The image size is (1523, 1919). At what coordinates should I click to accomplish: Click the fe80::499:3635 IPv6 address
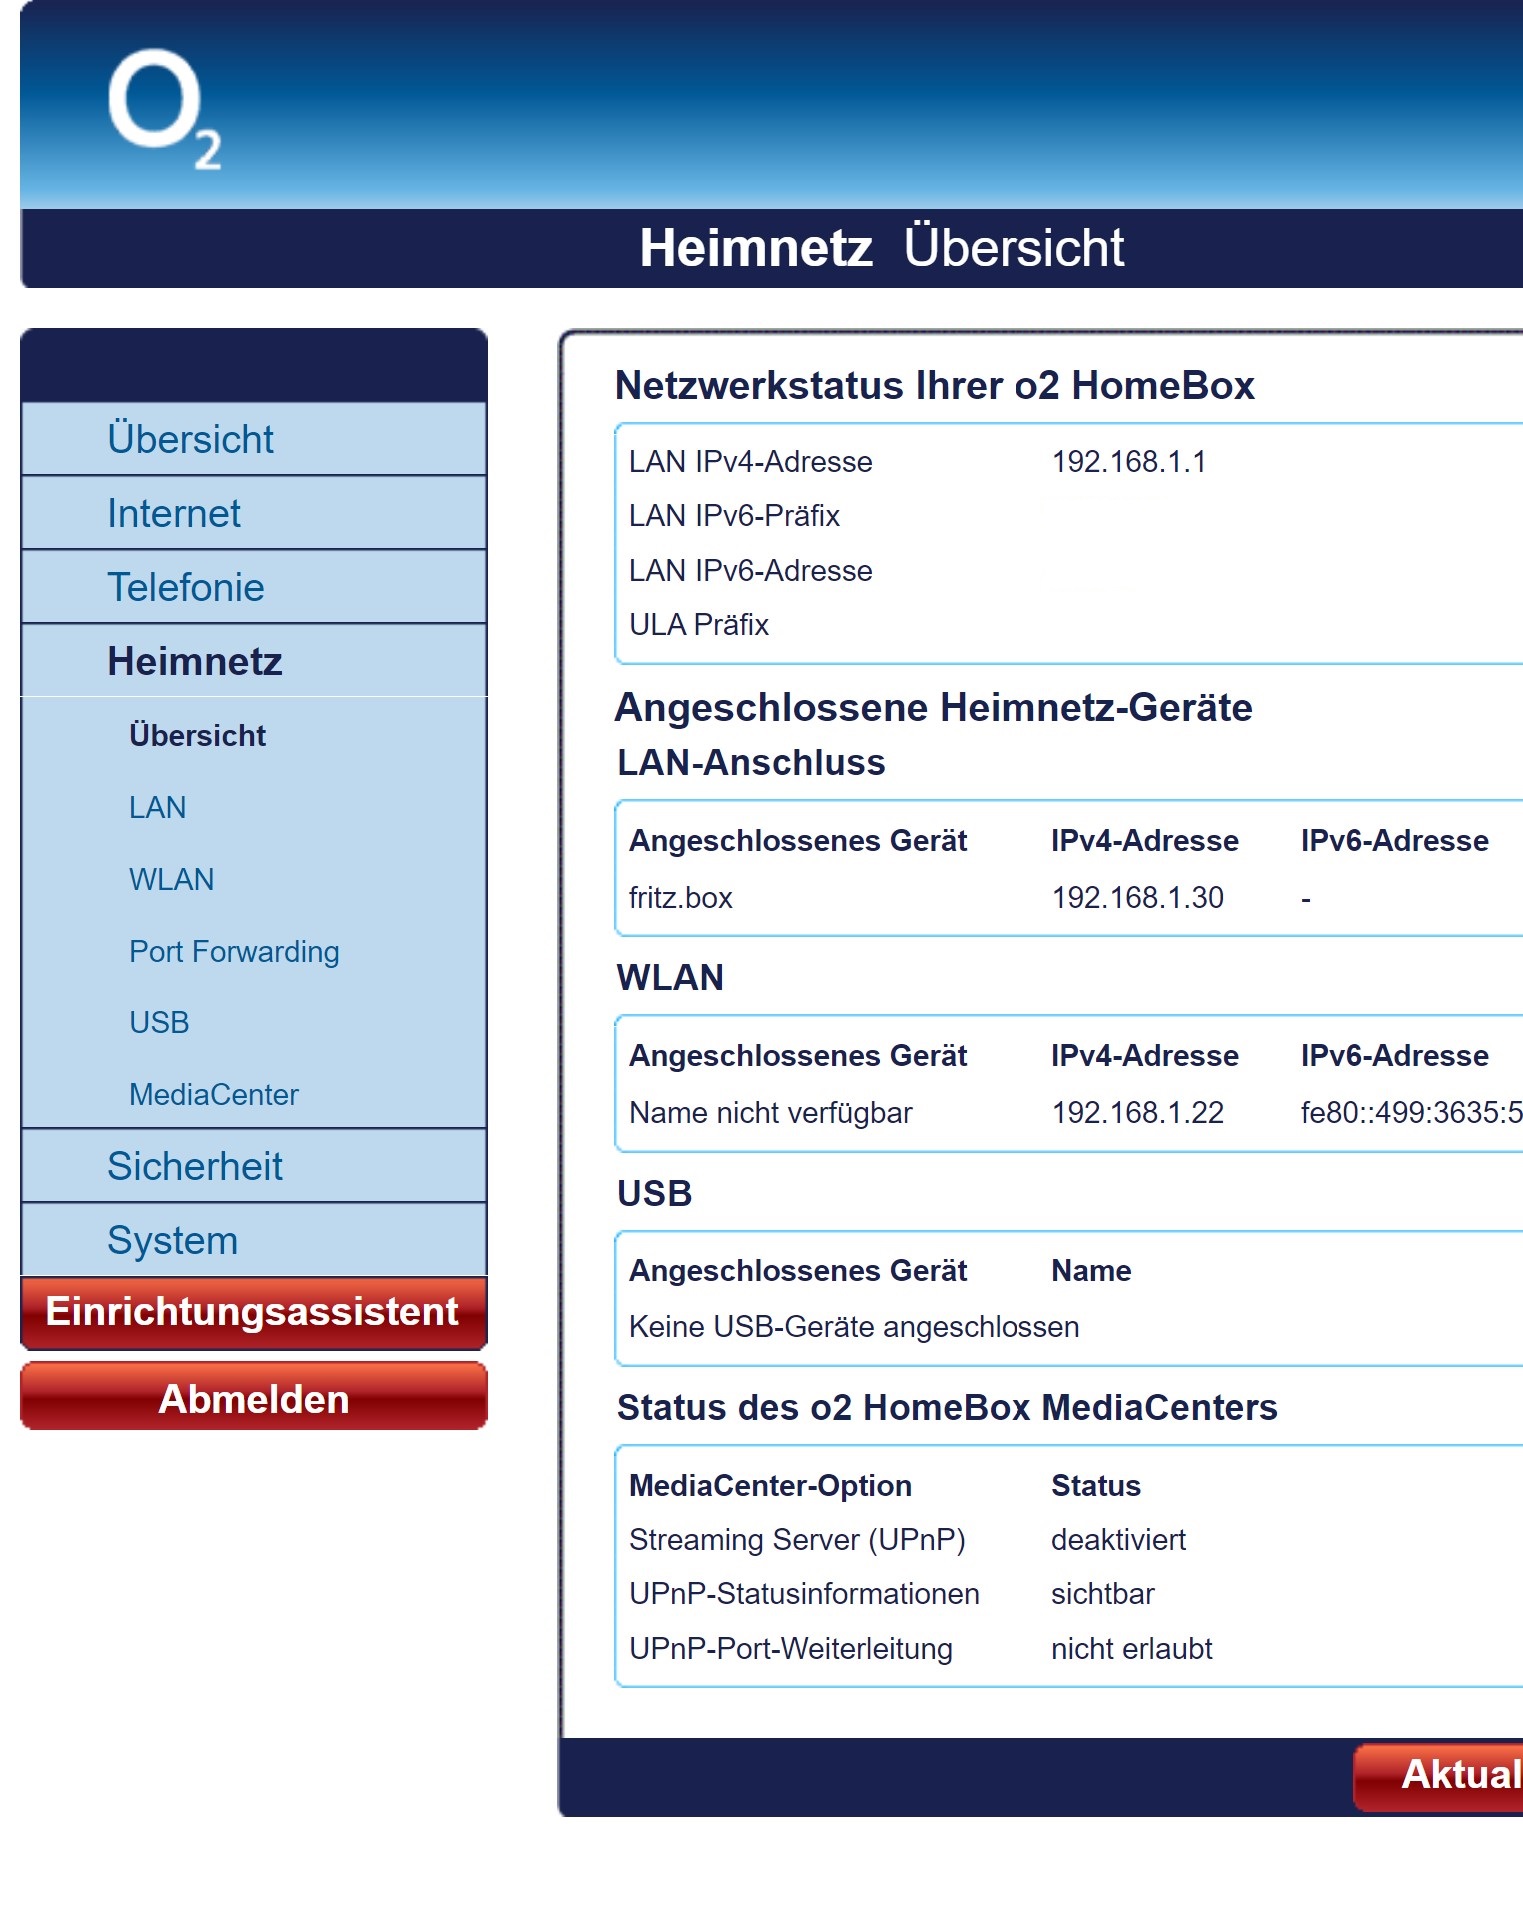pyautogui.click(x=1411, y=1113)
